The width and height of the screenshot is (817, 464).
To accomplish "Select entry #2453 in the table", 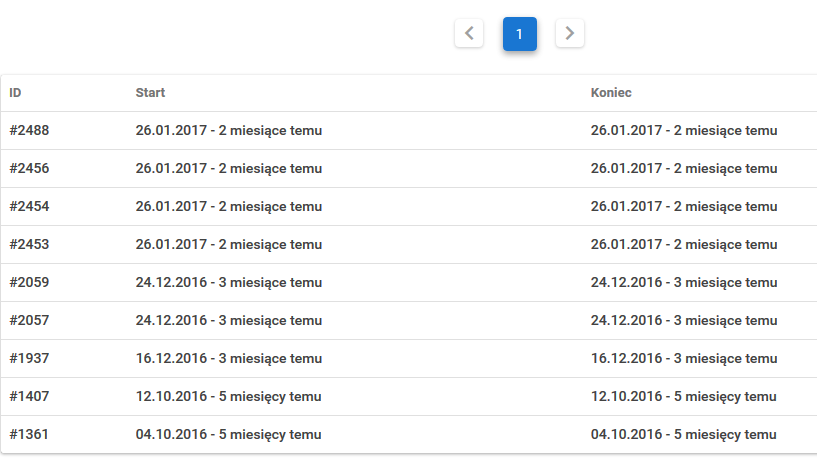I will point(29,245).
